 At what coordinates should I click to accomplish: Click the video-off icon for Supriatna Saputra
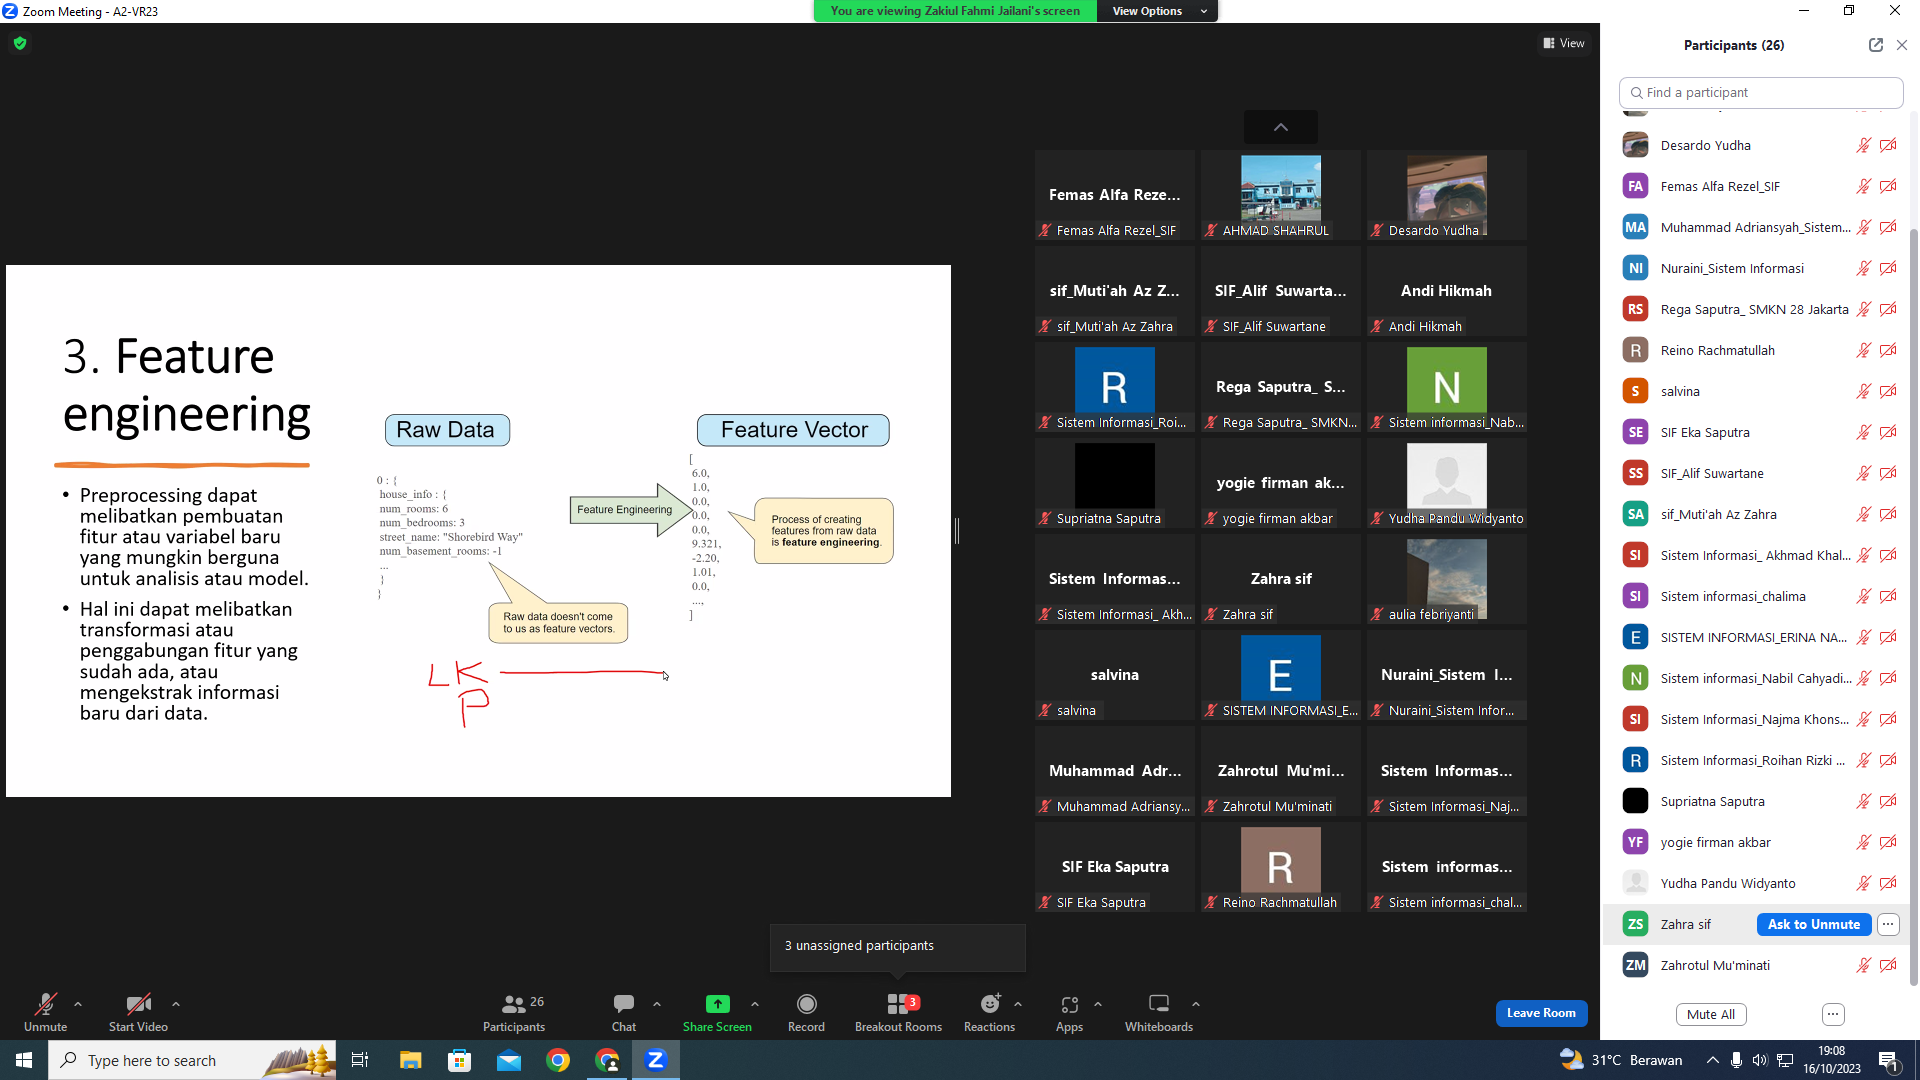(x=1888, y=801)
